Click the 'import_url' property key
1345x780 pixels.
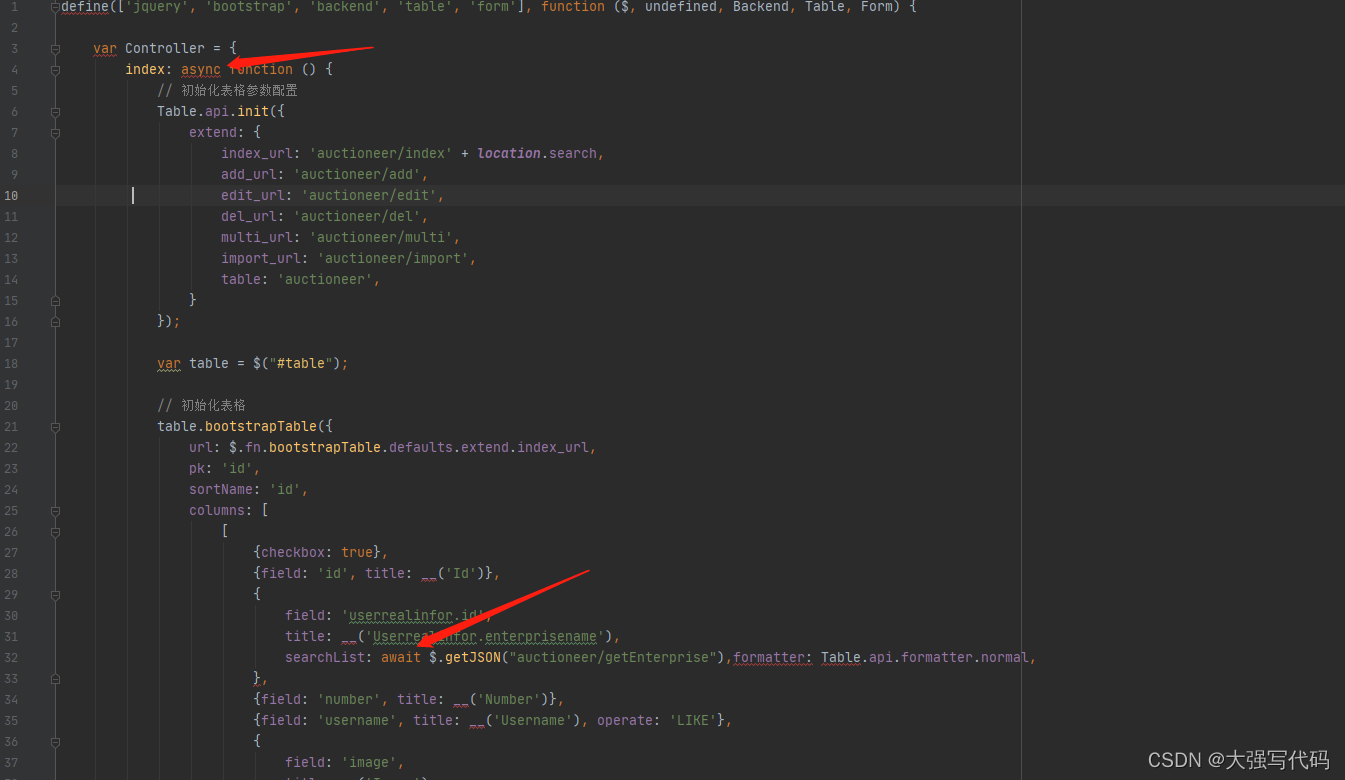pyautogui.click(x=261, y=258)
